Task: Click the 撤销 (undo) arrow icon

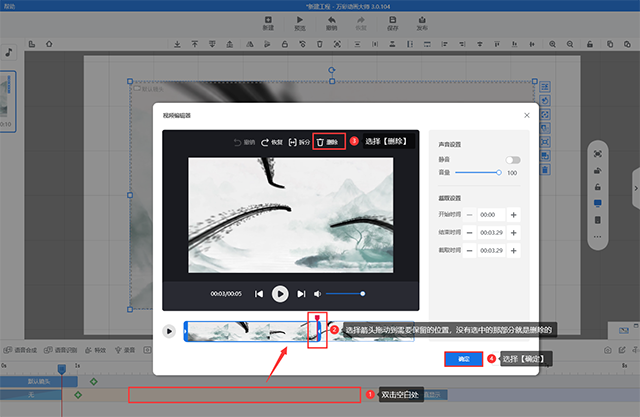Action: [238, 142]
